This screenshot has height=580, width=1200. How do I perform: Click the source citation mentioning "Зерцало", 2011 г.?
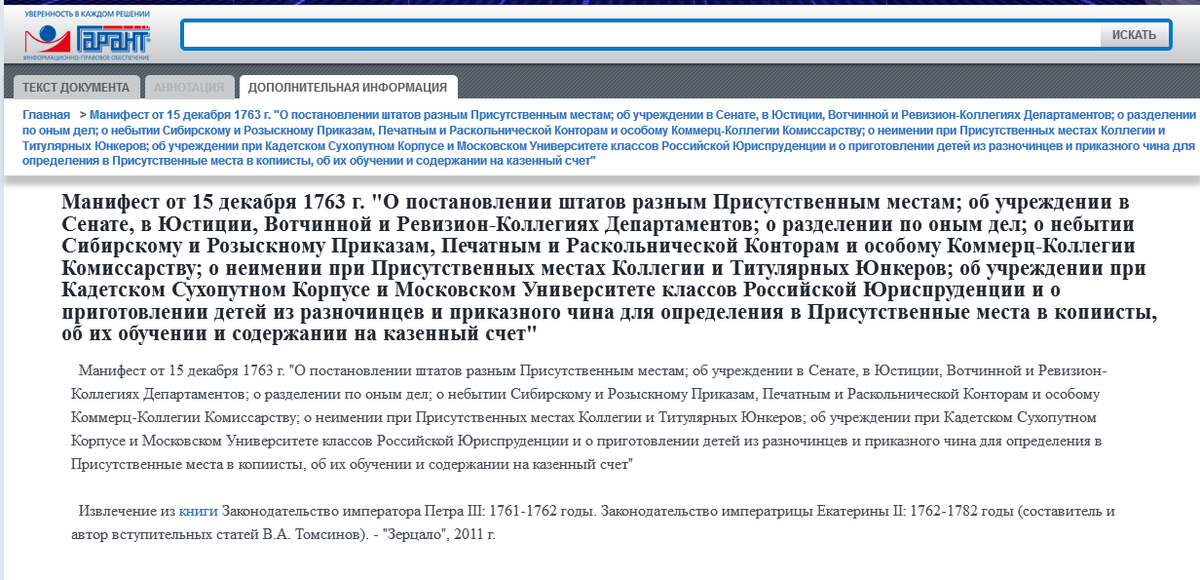click(593, 523)
